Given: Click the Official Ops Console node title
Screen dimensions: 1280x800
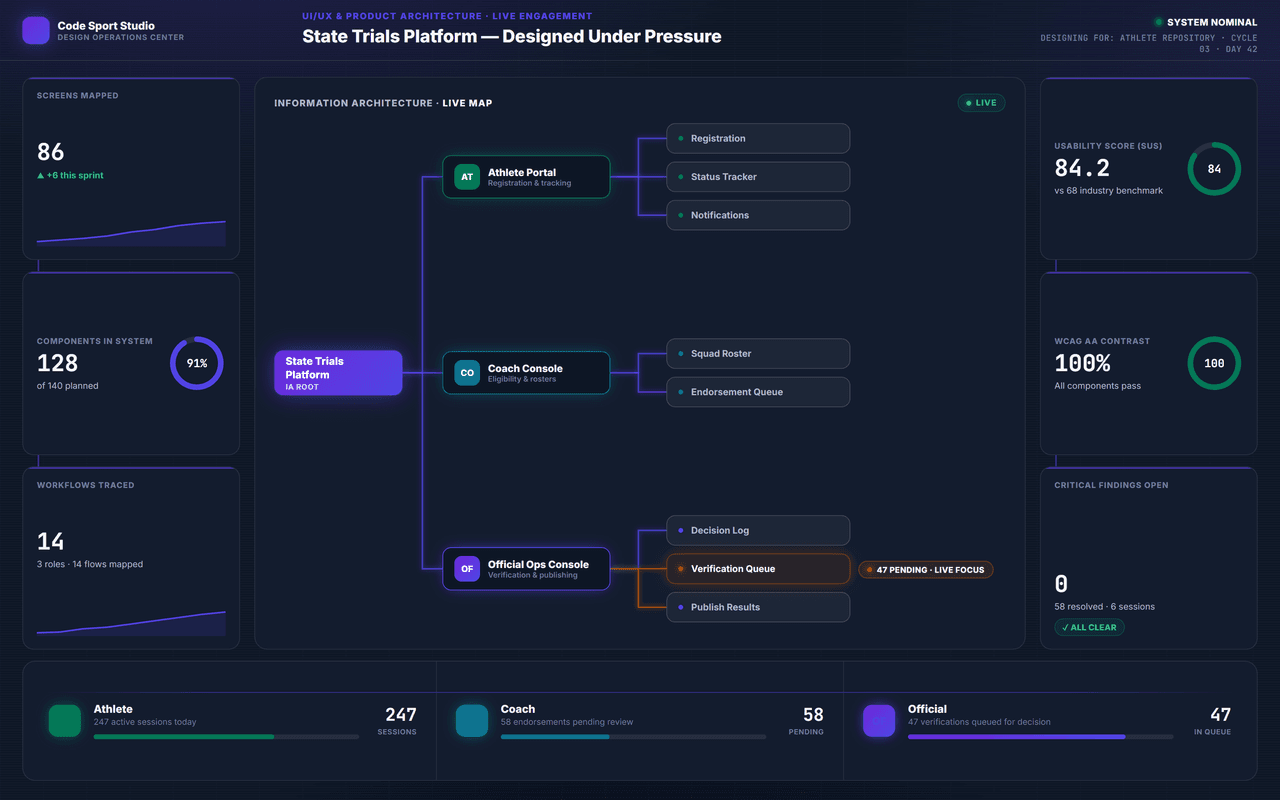Looking at the screenshot, I should pyautogui.click(x=538, y=564).
